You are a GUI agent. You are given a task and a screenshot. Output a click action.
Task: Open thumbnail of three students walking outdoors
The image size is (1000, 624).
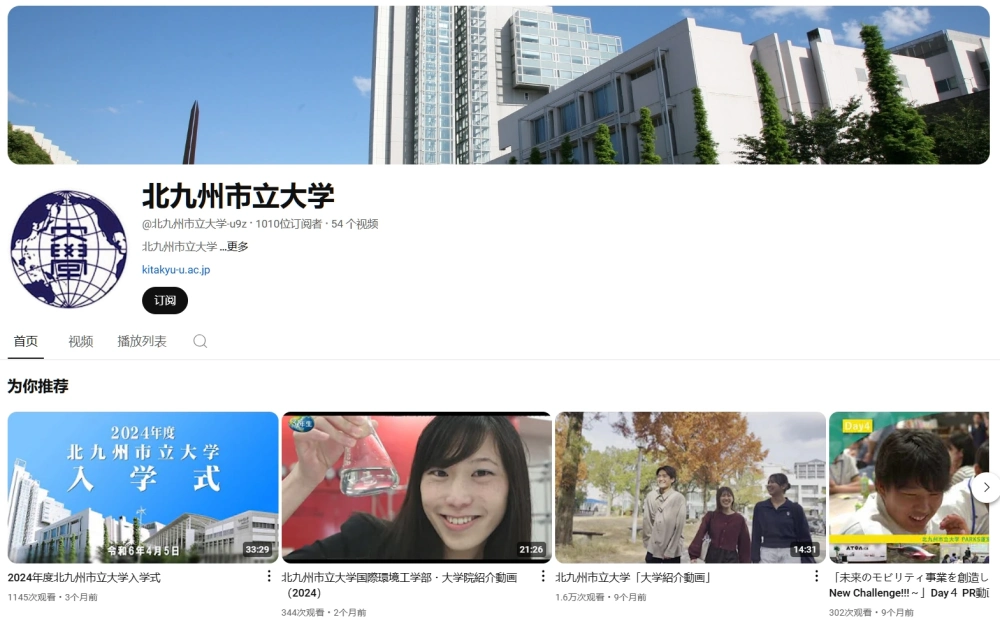pos(690,487)
